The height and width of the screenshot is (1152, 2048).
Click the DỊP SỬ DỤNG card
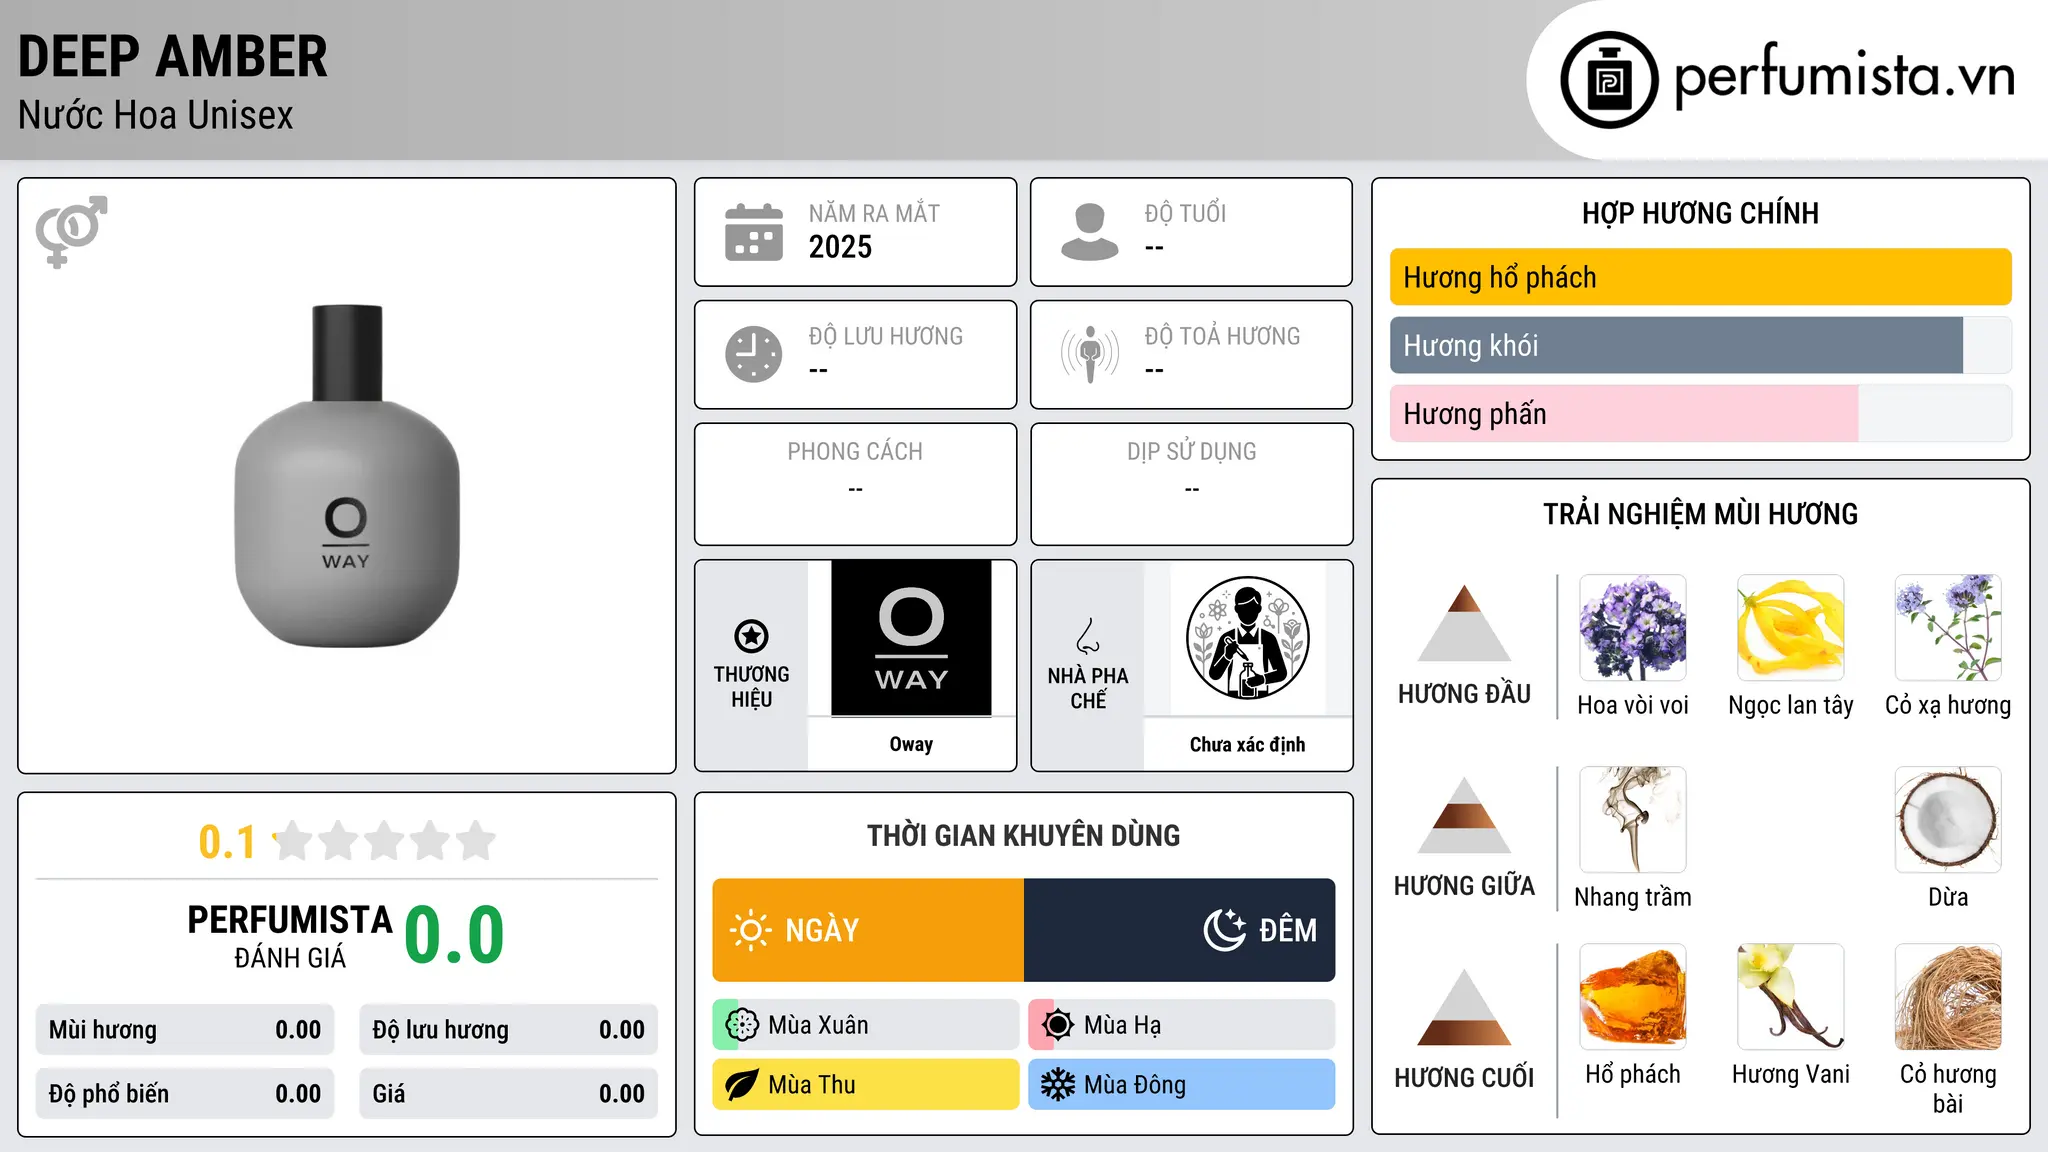click(x=1192, y=484)
